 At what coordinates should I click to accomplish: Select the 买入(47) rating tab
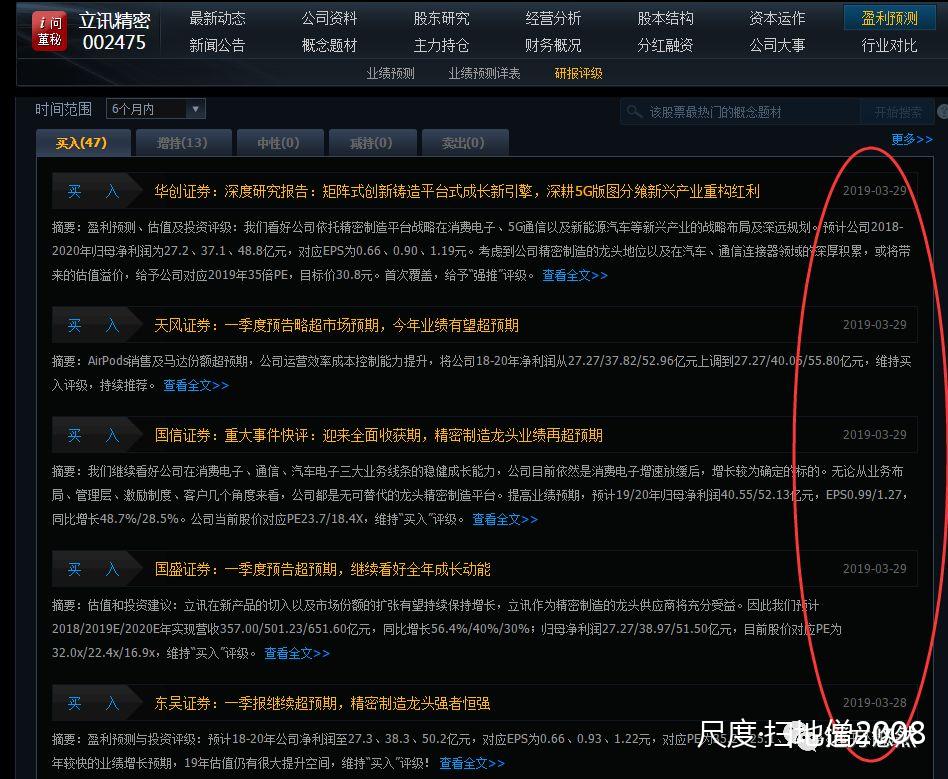click(x=83, y=143)
